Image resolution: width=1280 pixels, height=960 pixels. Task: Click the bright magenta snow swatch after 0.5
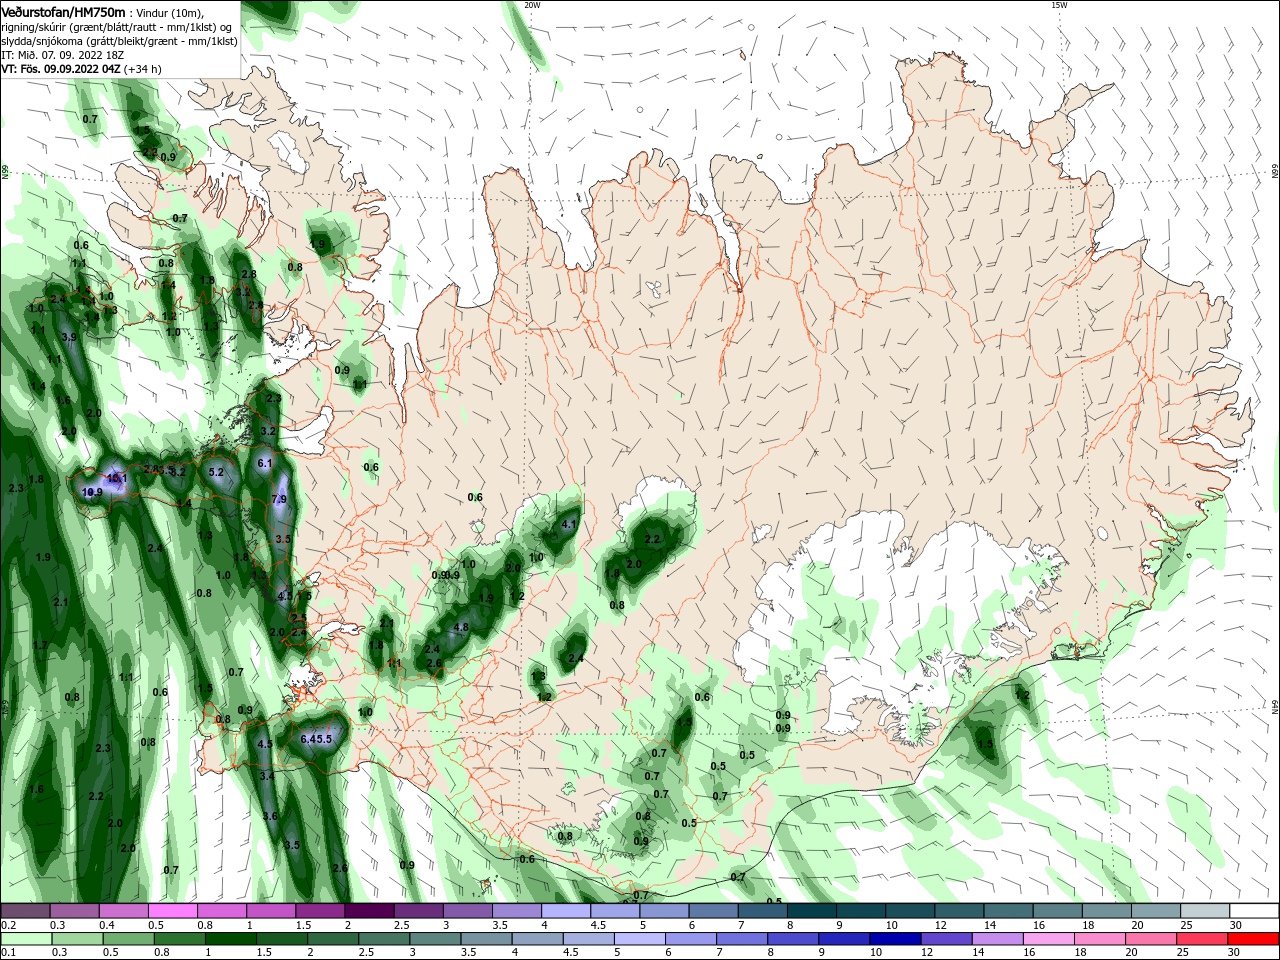(x=172, y=911)
